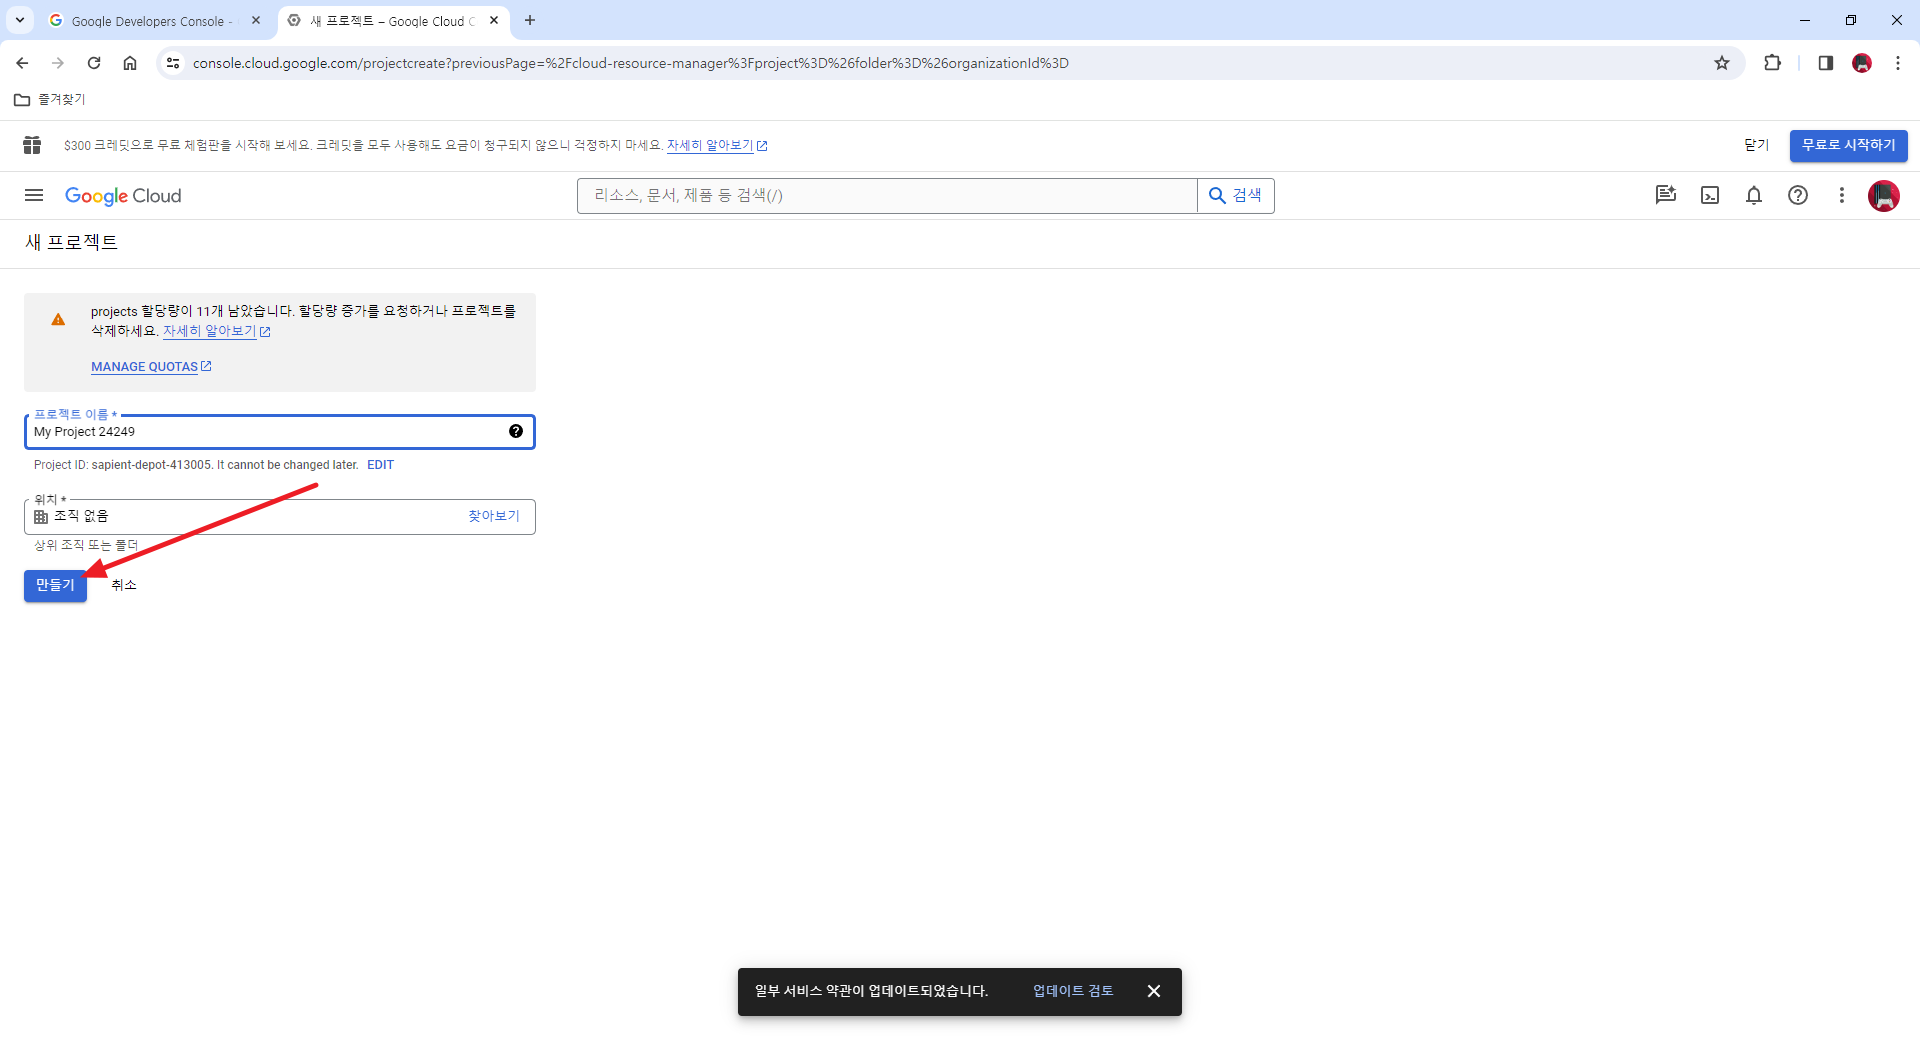Open the tab search chevron
Viewport: 1920px width, 1040px height.
(20, 20)
